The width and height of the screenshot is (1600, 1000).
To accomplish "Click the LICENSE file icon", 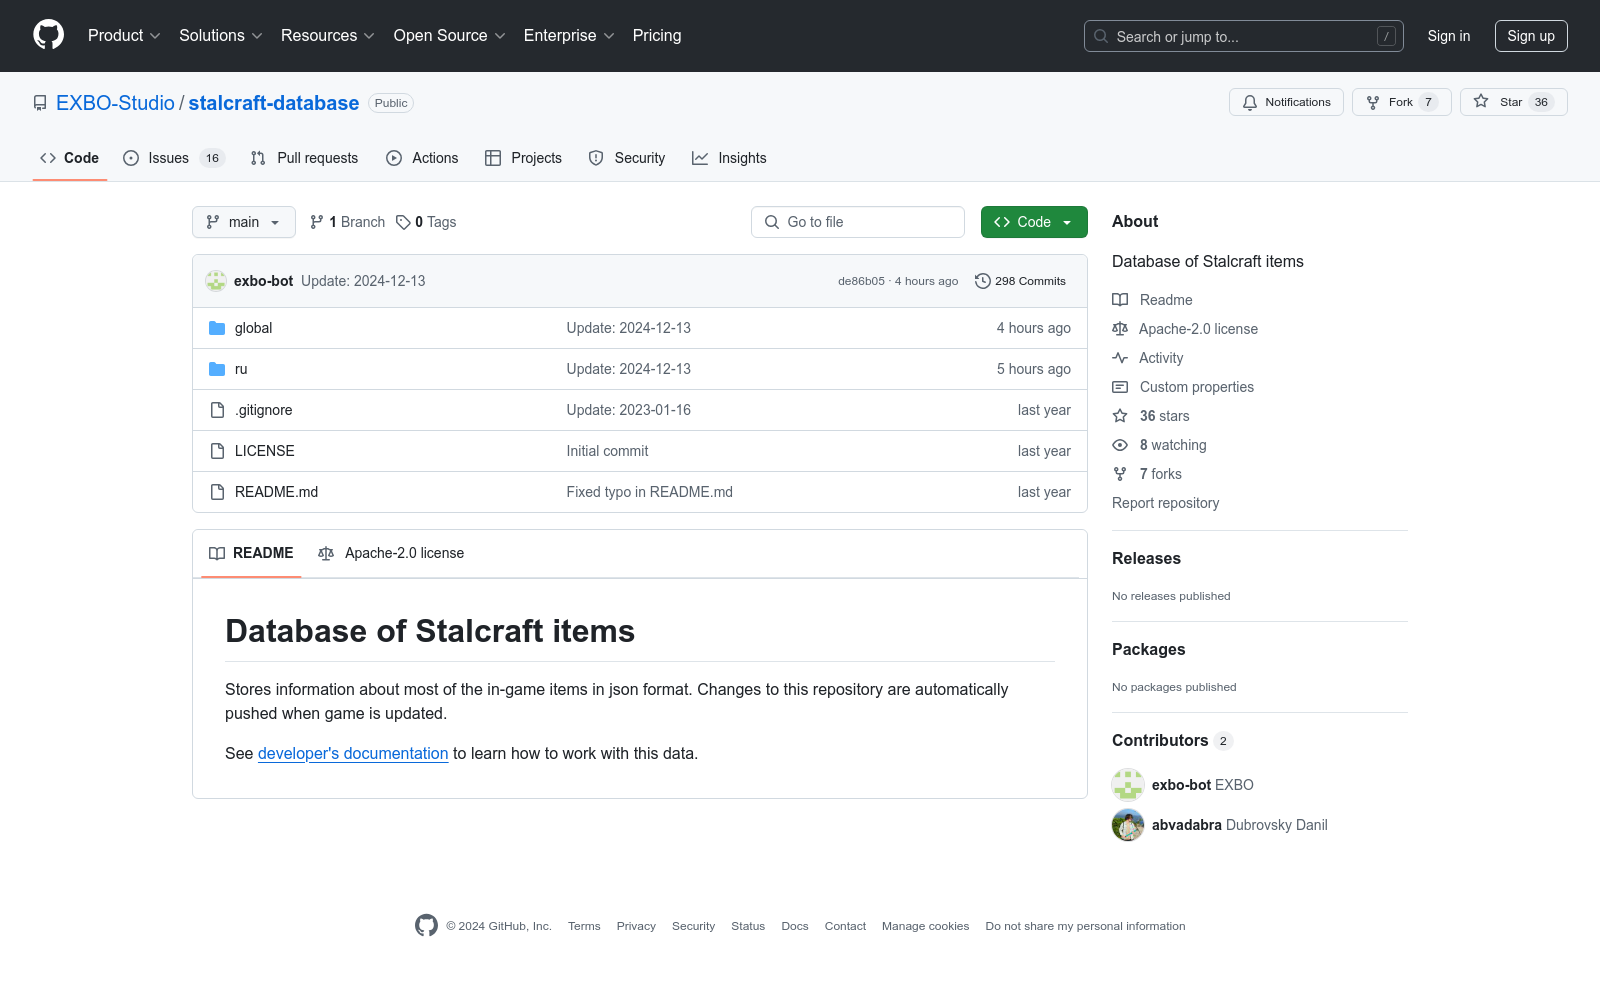I will coord(217,451).
